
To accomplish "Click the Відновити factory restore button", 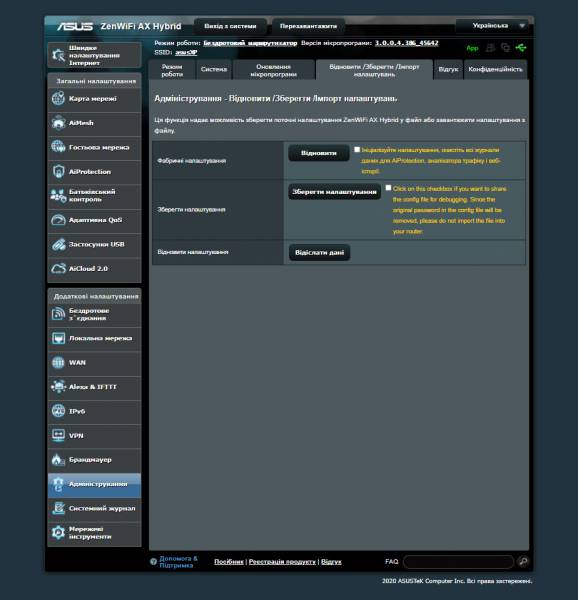I will click(319, 153).
